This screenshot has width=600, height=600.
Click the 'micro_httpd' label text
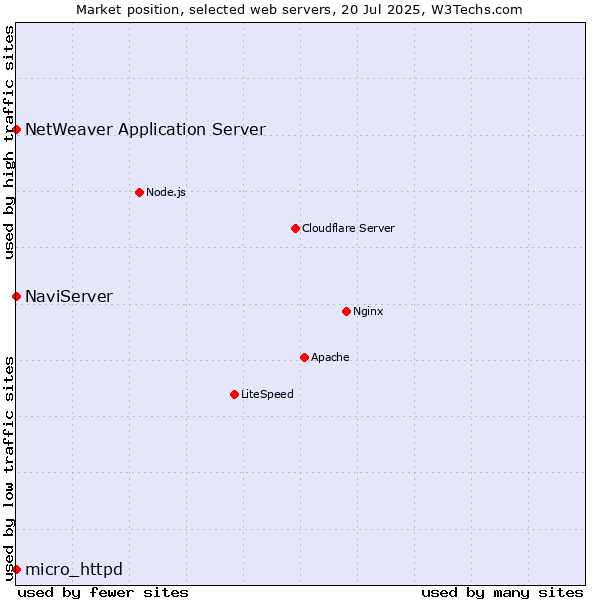(x=74, y=569)
